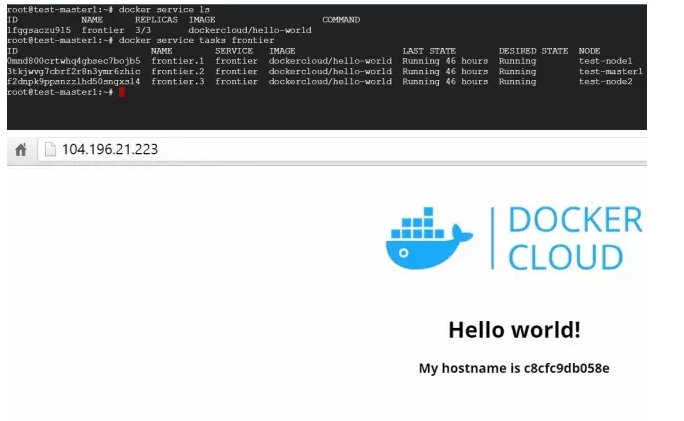Click image name in the frontier.2 row

[330, 72]
